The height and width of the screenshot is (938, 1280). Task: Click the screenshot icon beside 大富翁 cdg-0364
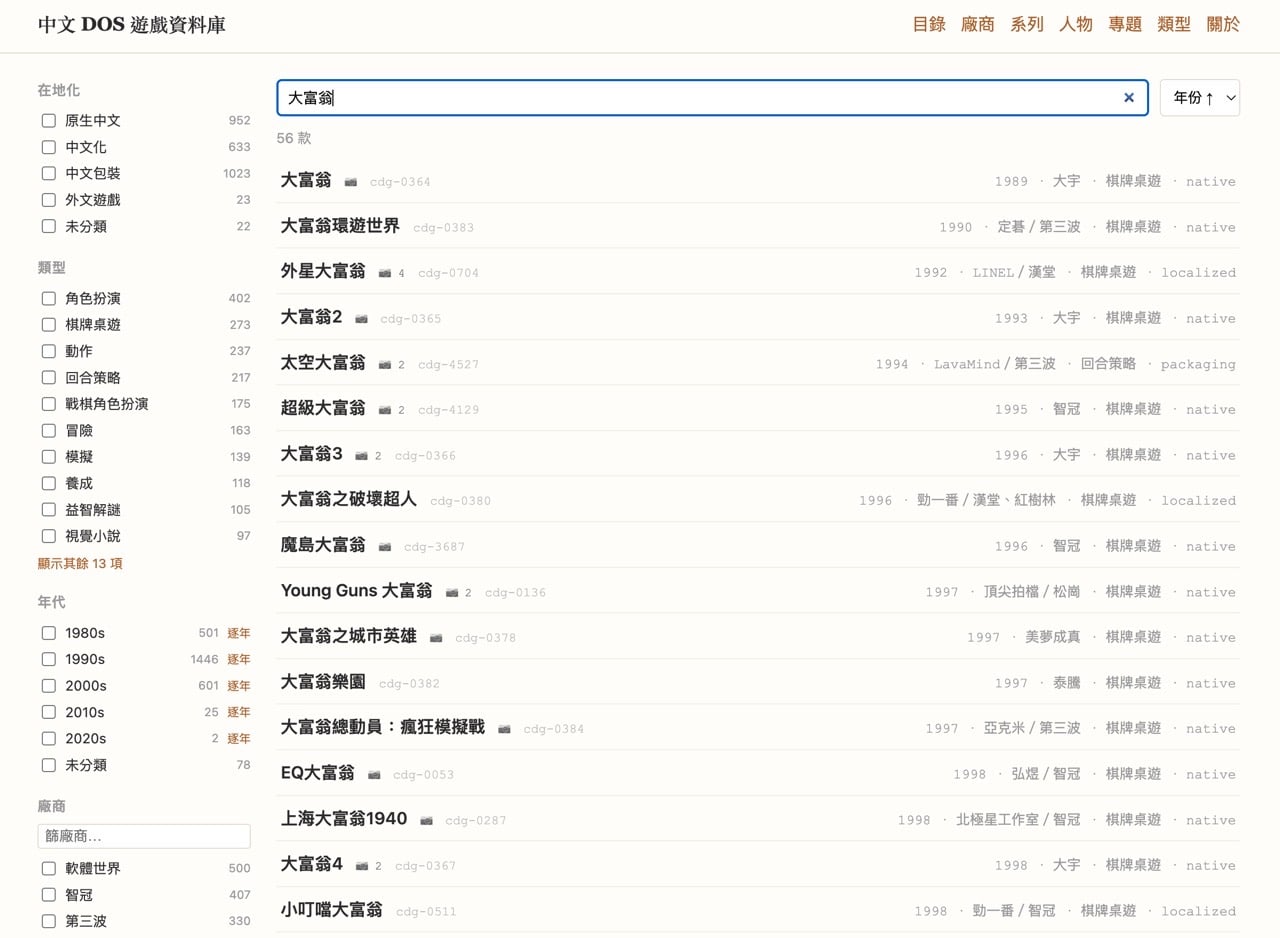click(x=351, y=182)
